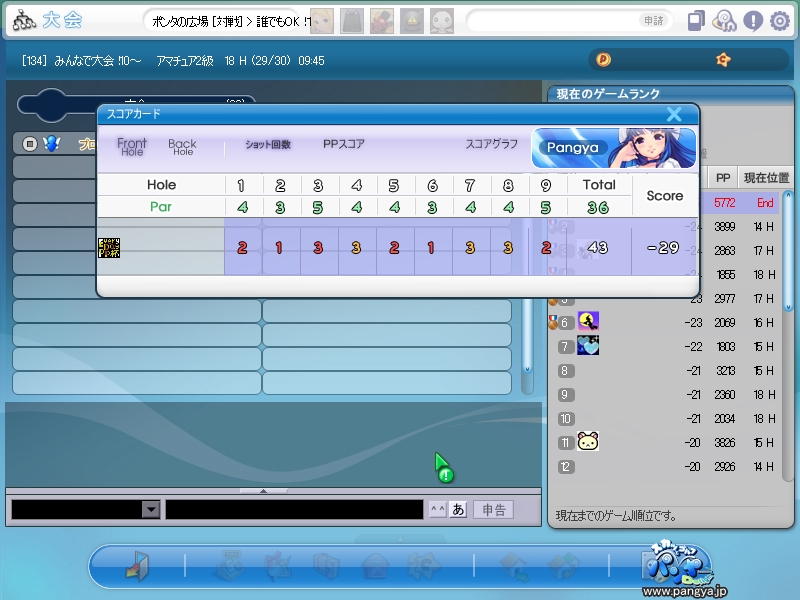Click the top row showing 5772 End
800x600 pixels.
tap(741, 203)
